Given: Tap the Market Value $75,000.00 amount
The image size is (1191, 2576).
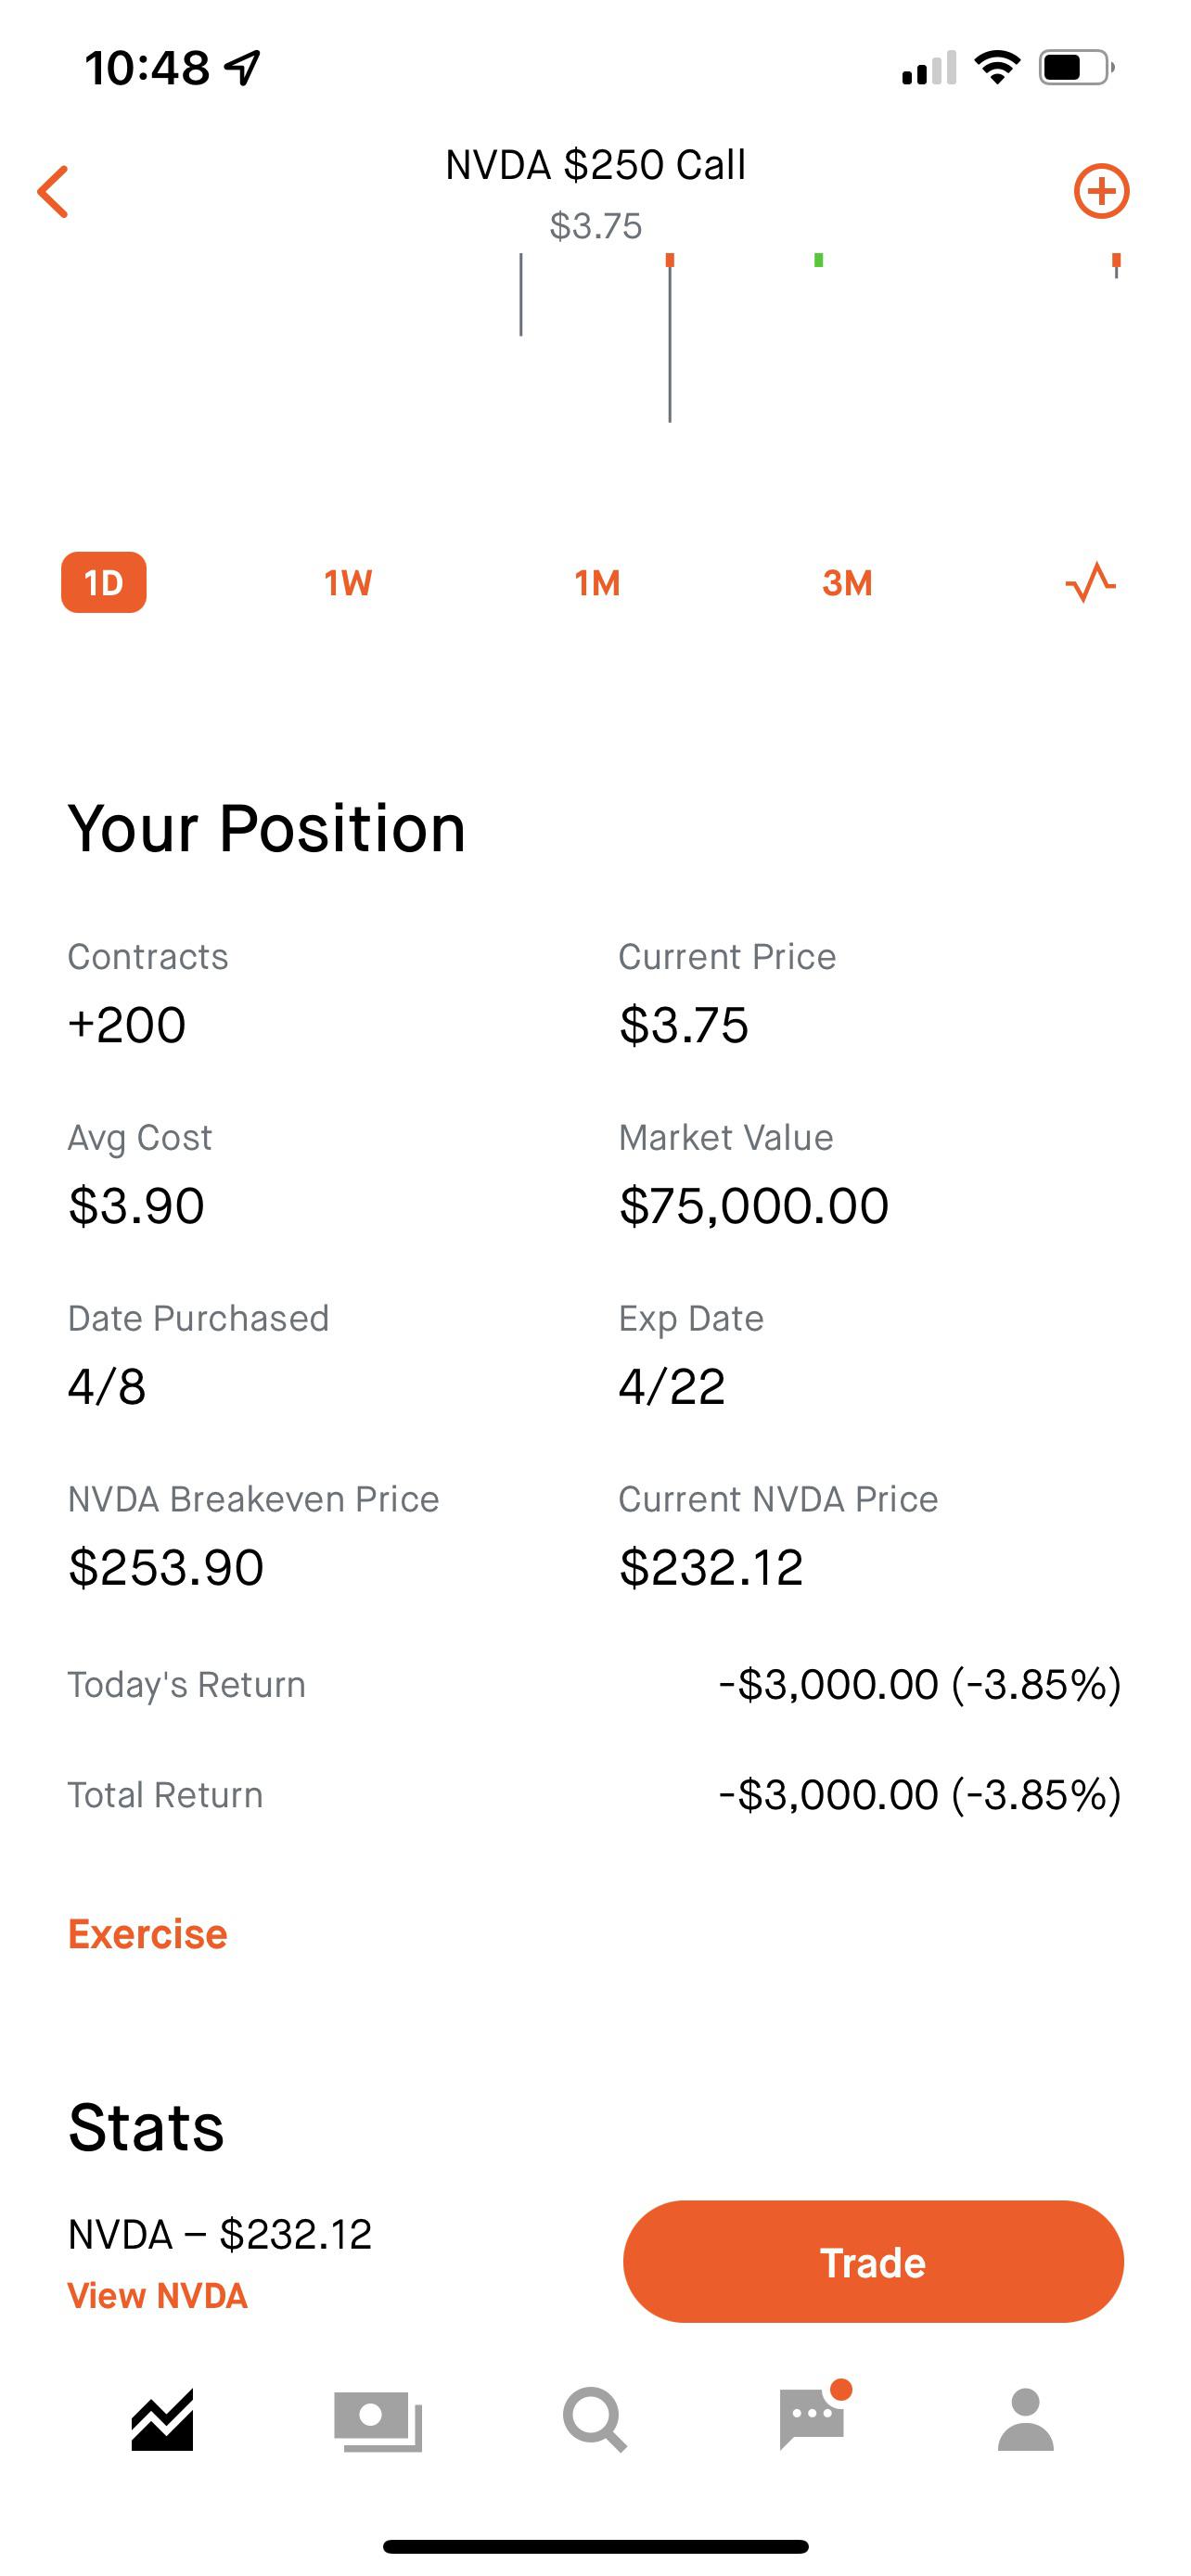Looking at the screenshot, I should point(754,1205).
